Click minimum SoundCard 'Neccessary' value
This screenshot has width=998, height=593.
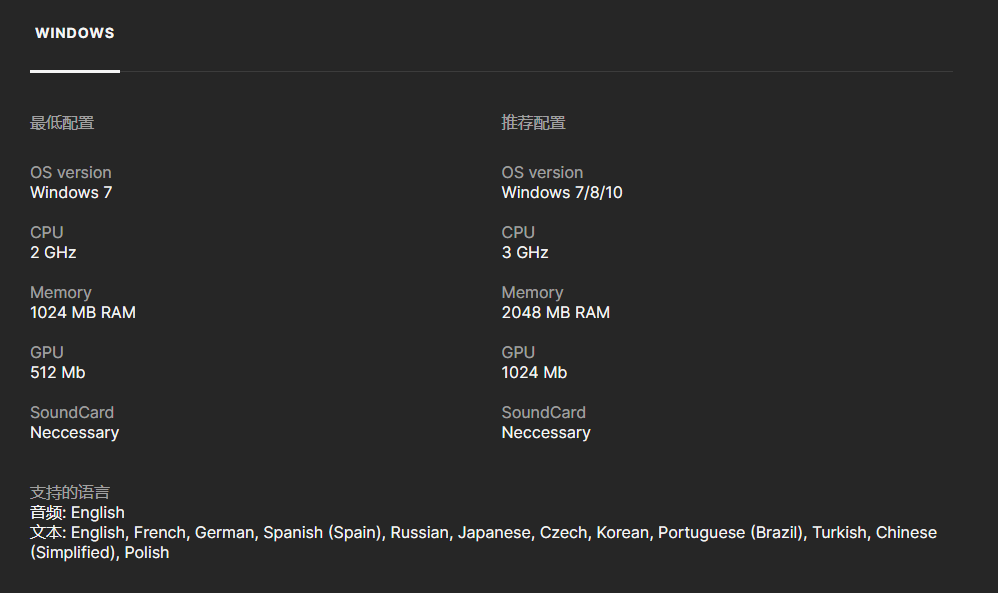click(74, 433)
